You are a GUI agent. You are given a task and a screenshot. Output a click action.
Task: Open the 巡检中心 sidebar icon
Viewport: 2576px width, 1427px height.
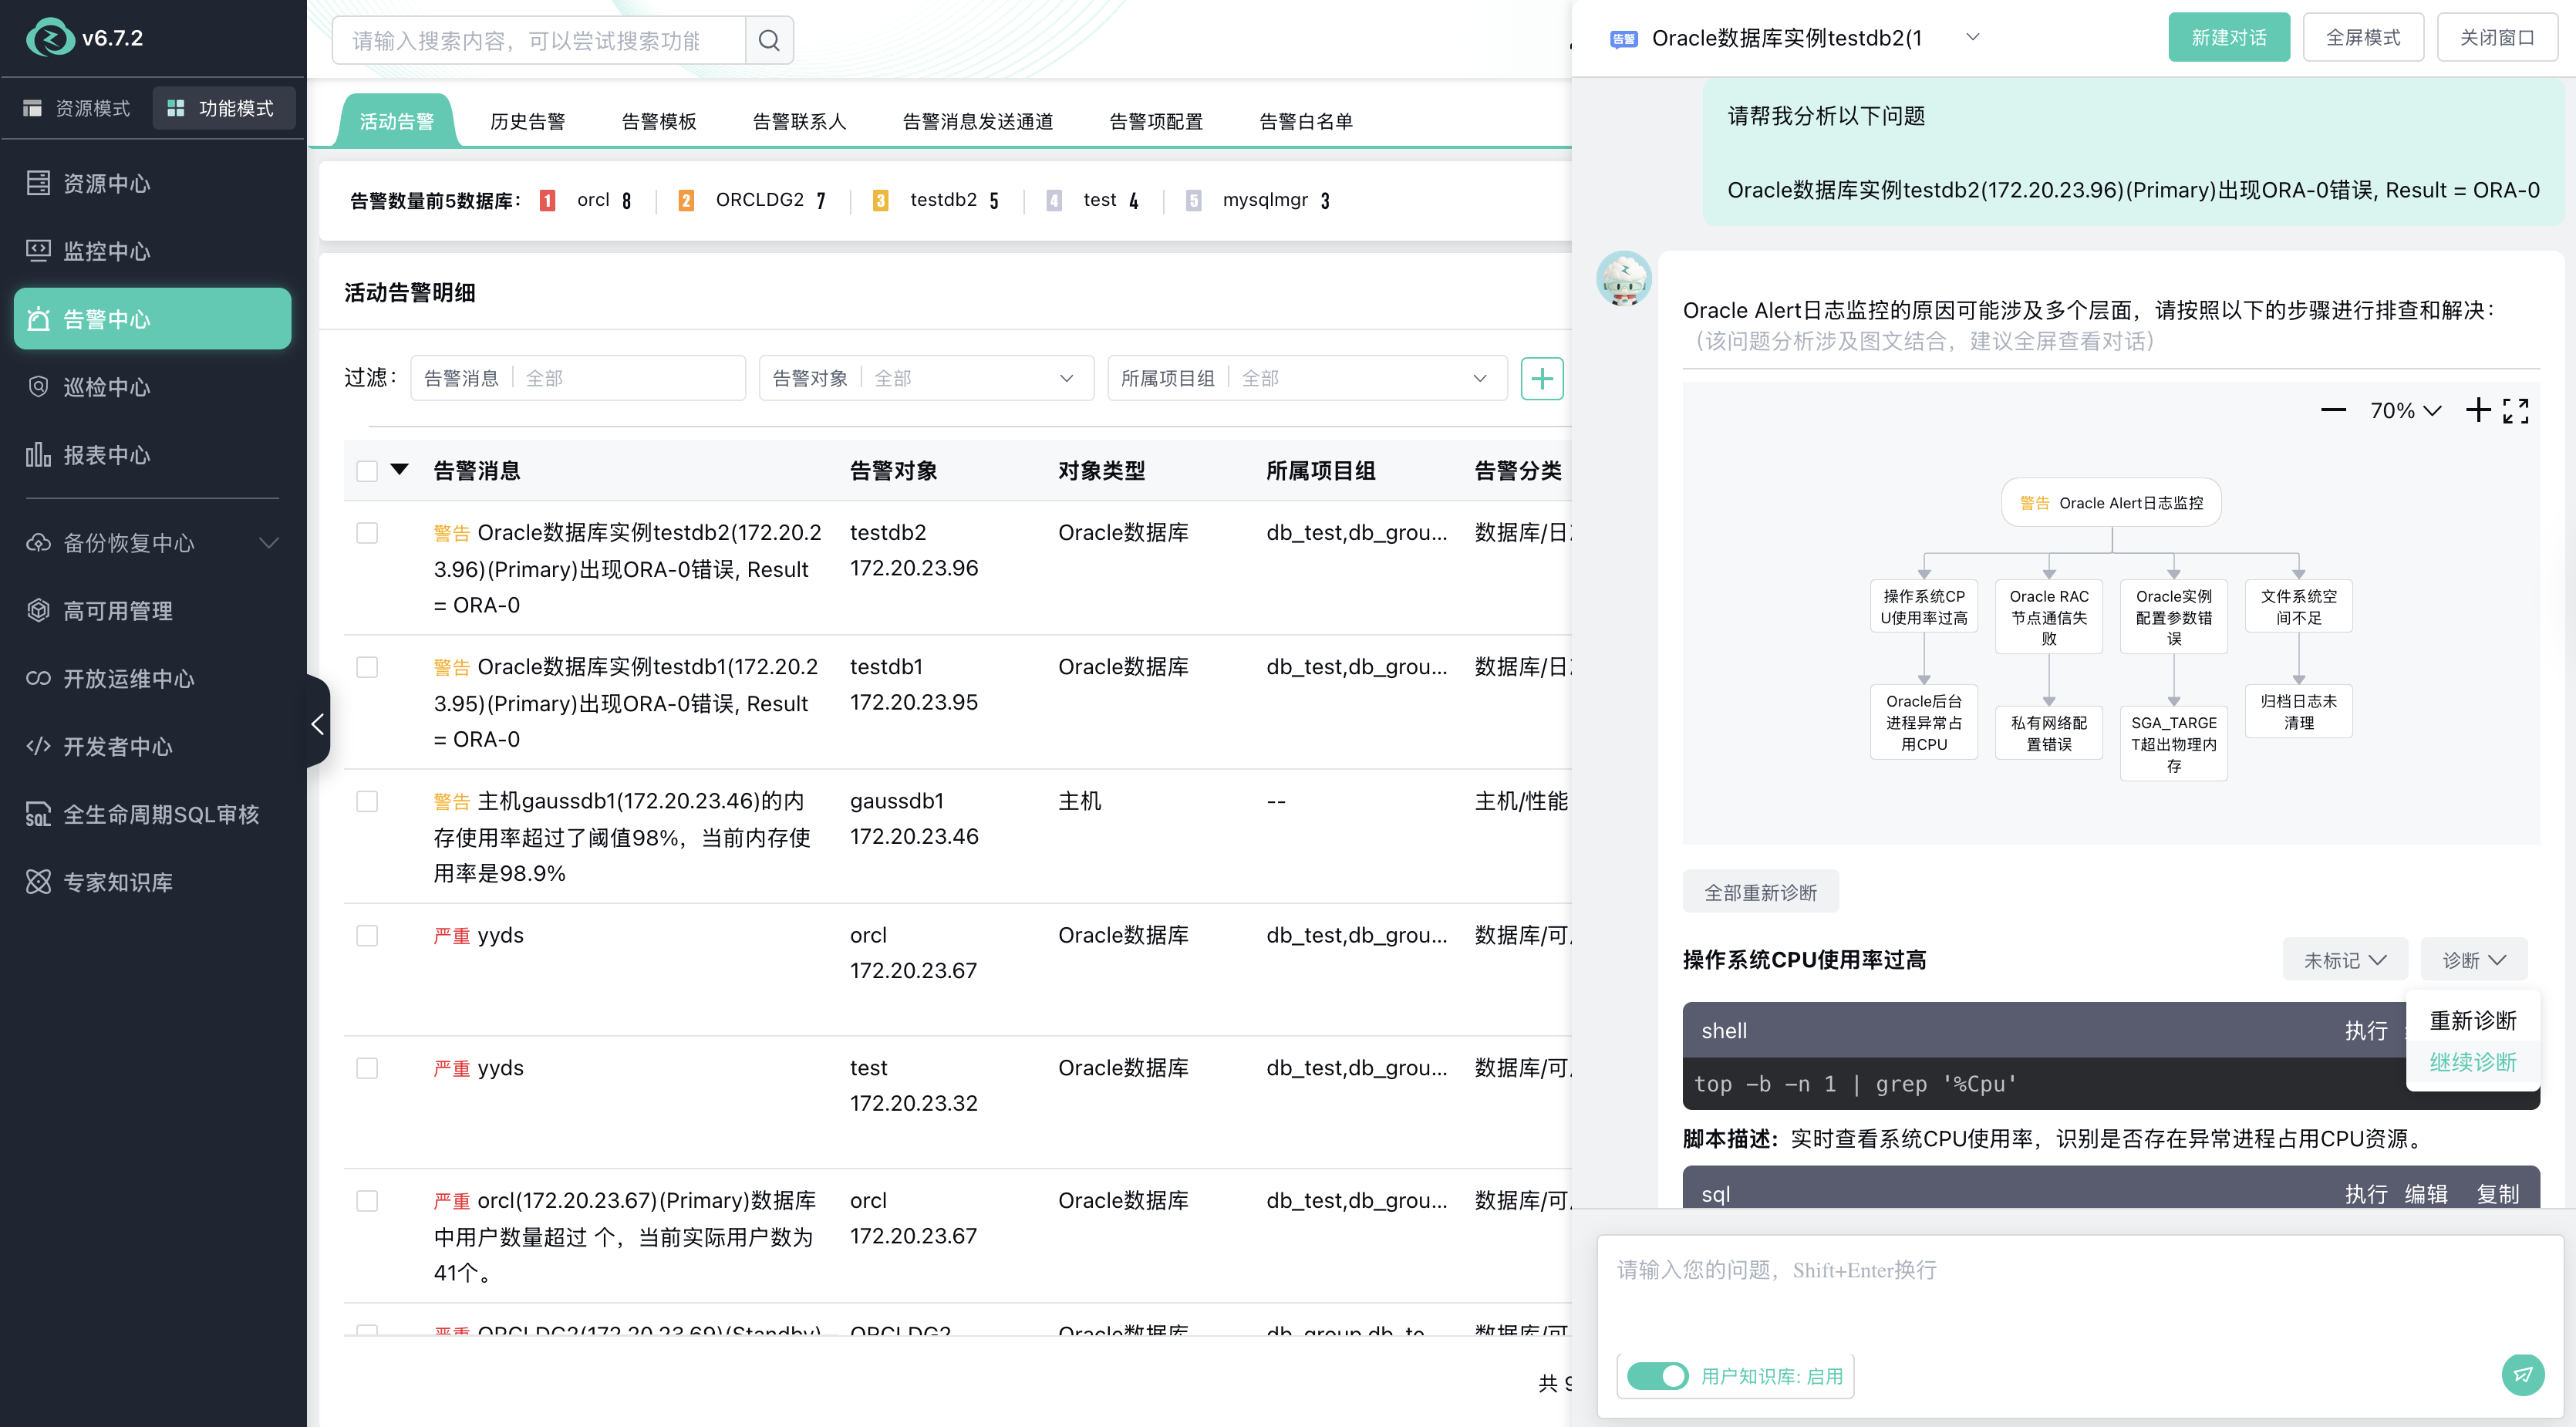click(38, 387)
